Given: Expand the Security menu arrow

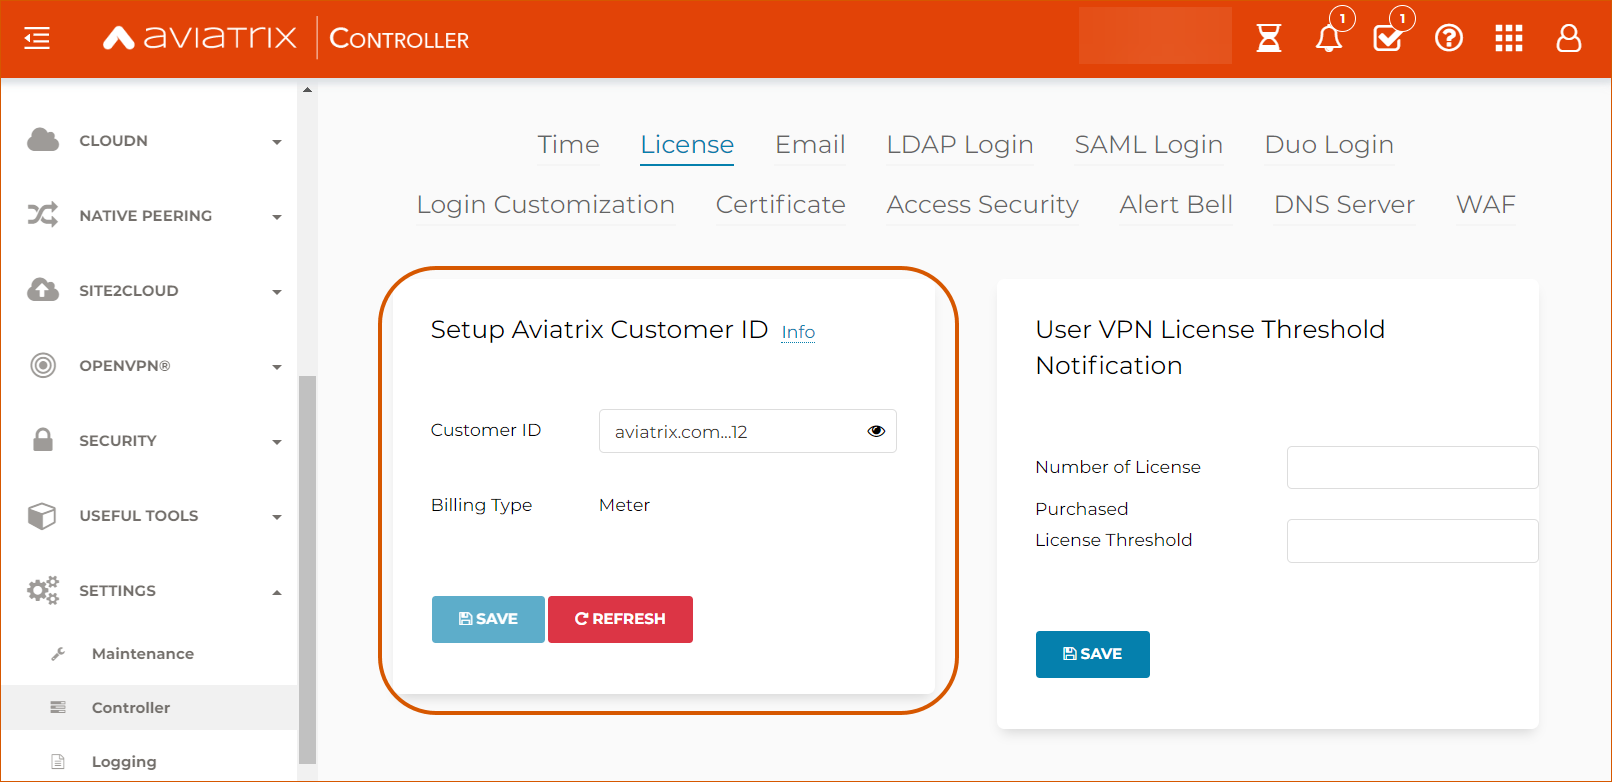Looking at the screenshot, I should pyautogui.click(x=277, y=442).
